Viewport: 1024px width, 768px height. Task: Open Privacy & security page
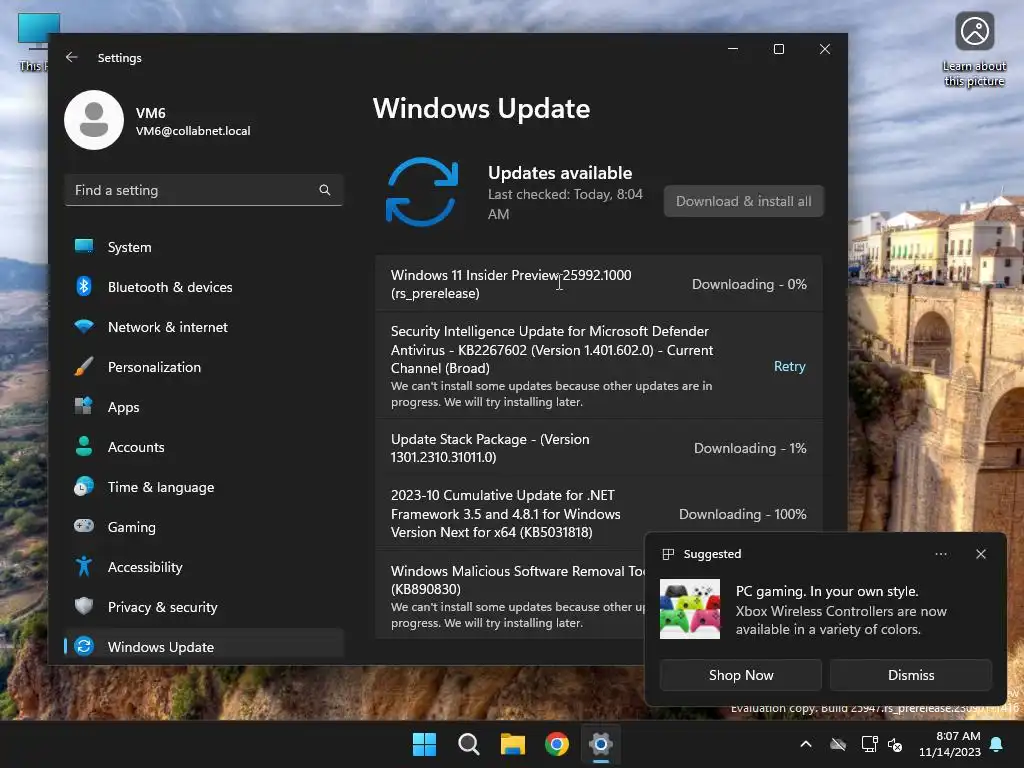pyautogui.click(x=204, y=607)
